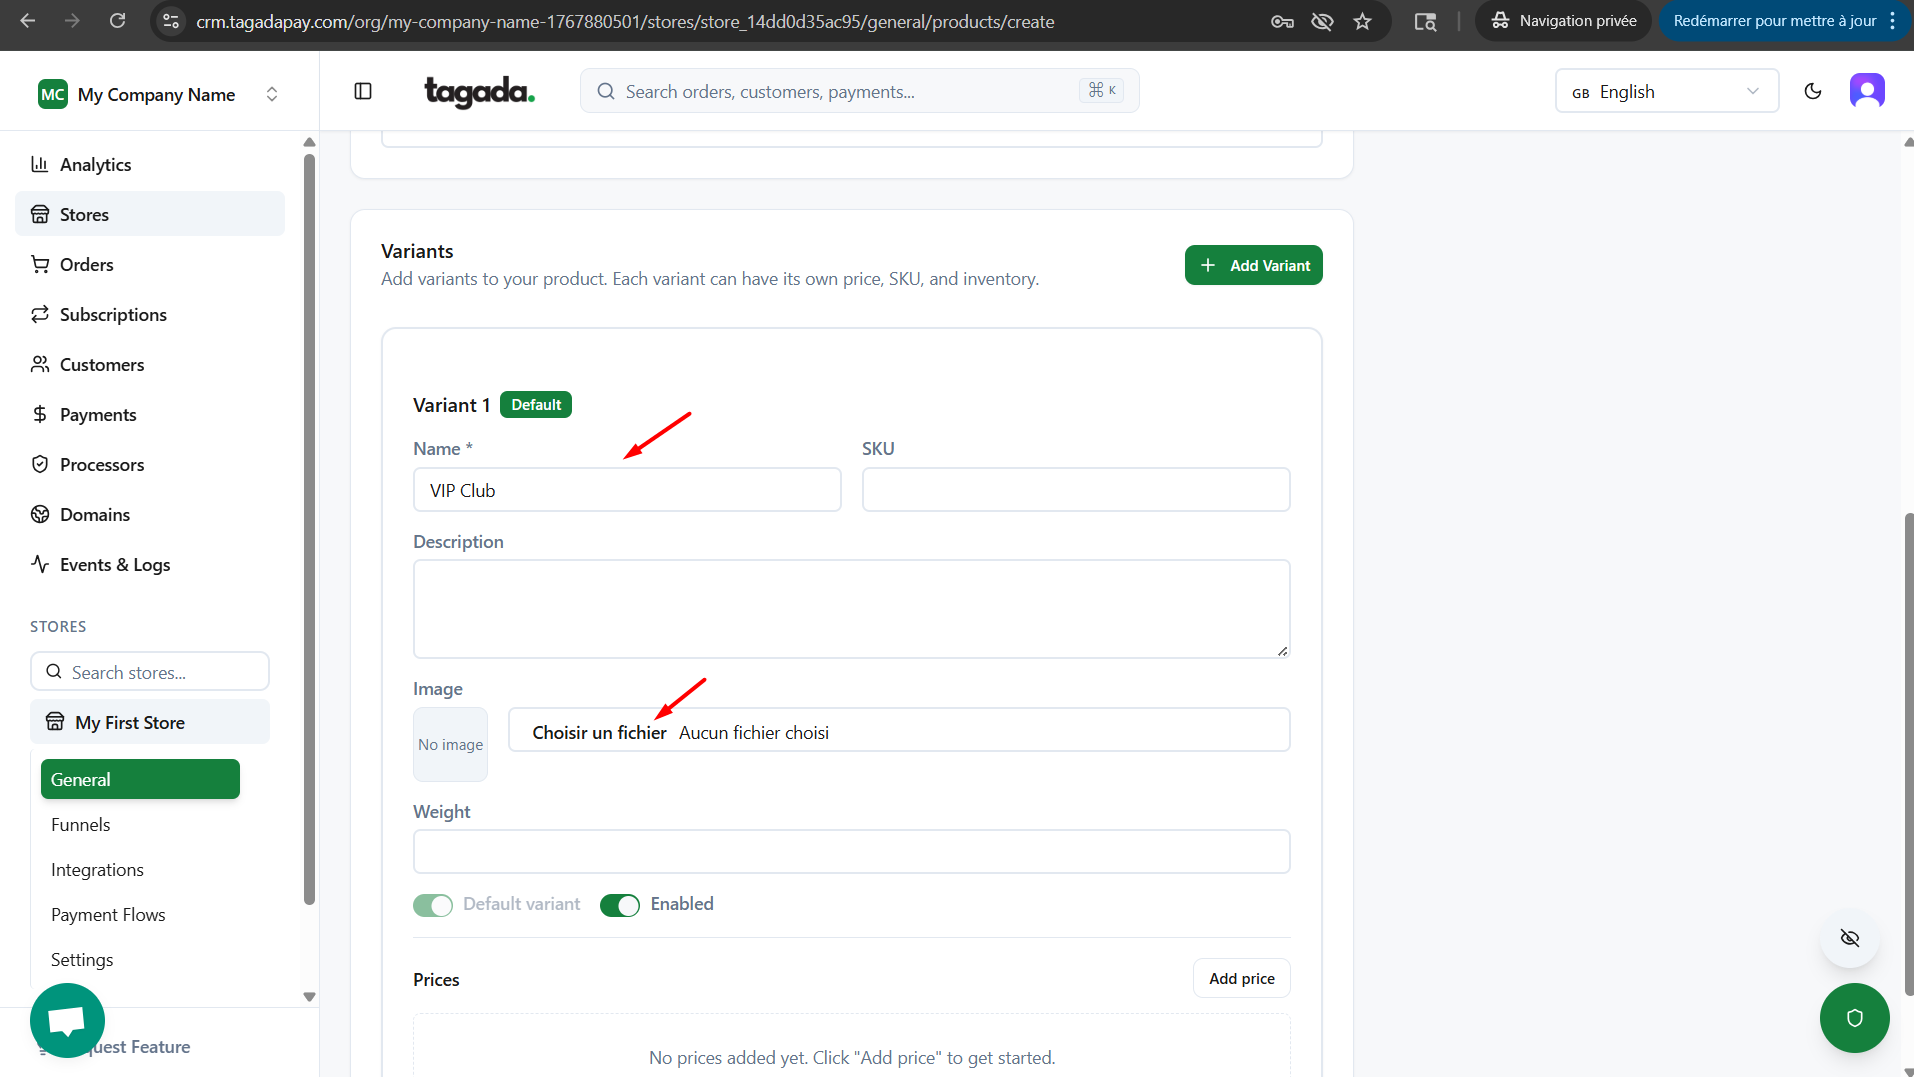Click the sidebar vertical scrollbar

click(309, 530)
